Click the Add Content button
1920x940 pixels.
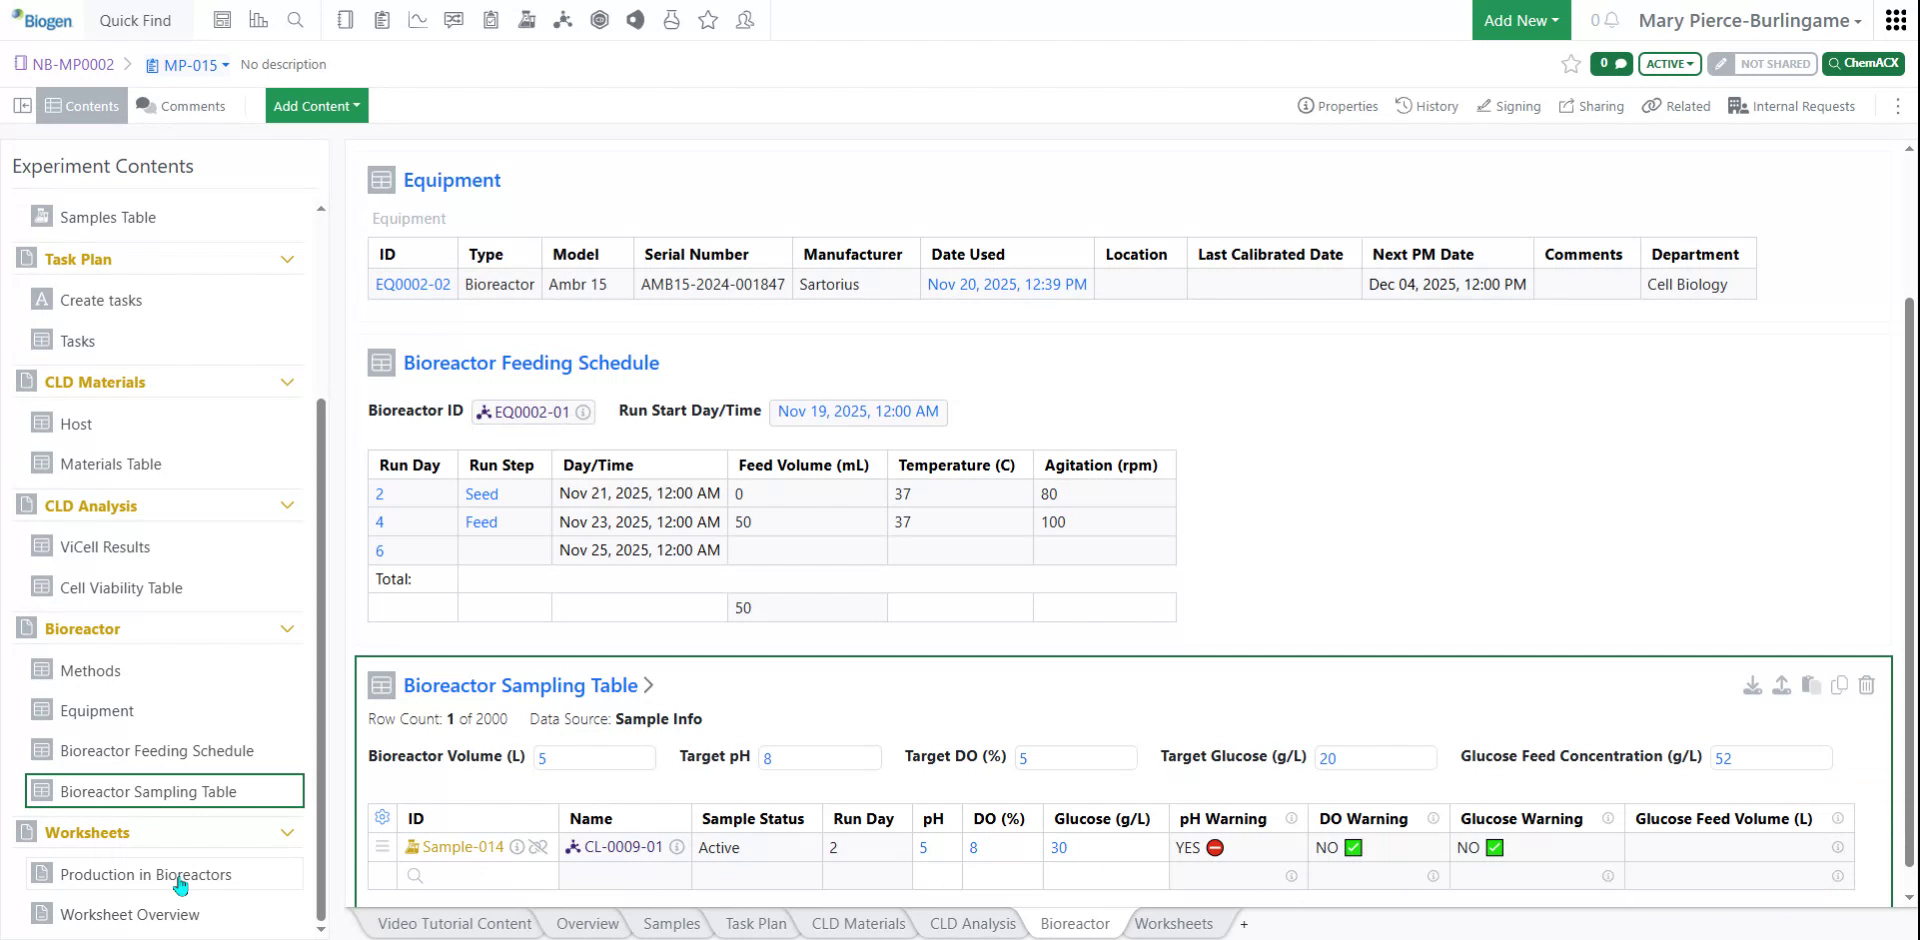tap(316, 105)
